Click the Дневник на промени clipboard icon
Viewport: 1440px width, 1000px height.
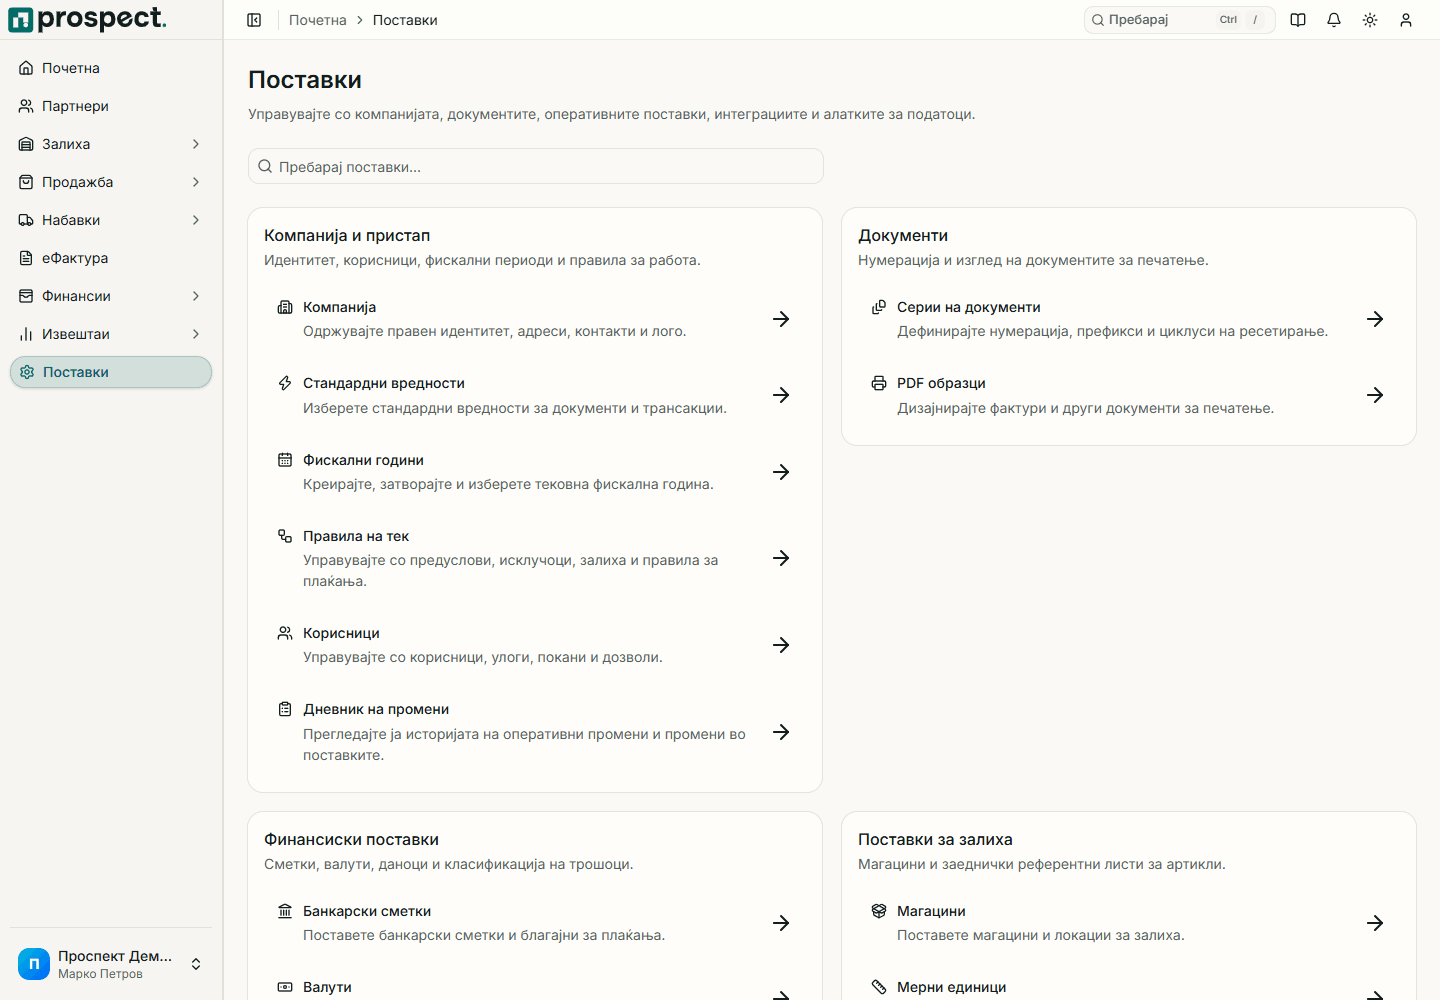[x=285, y=709]
